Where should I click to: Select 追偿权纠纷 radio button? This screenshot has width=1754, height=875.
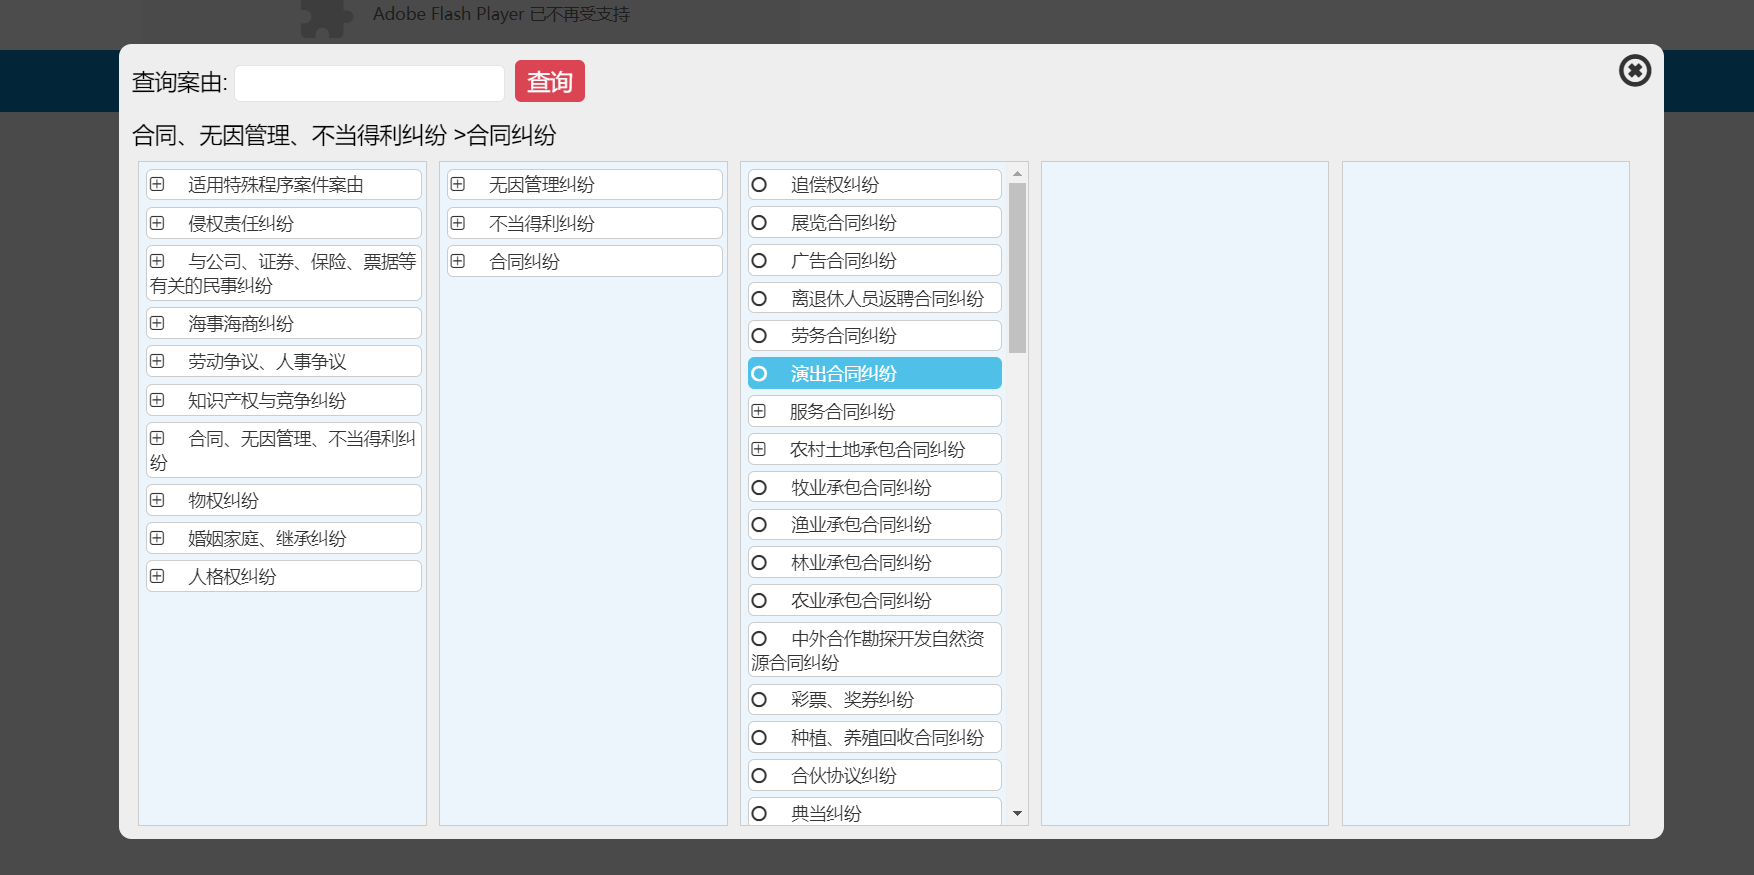point(759,185)
